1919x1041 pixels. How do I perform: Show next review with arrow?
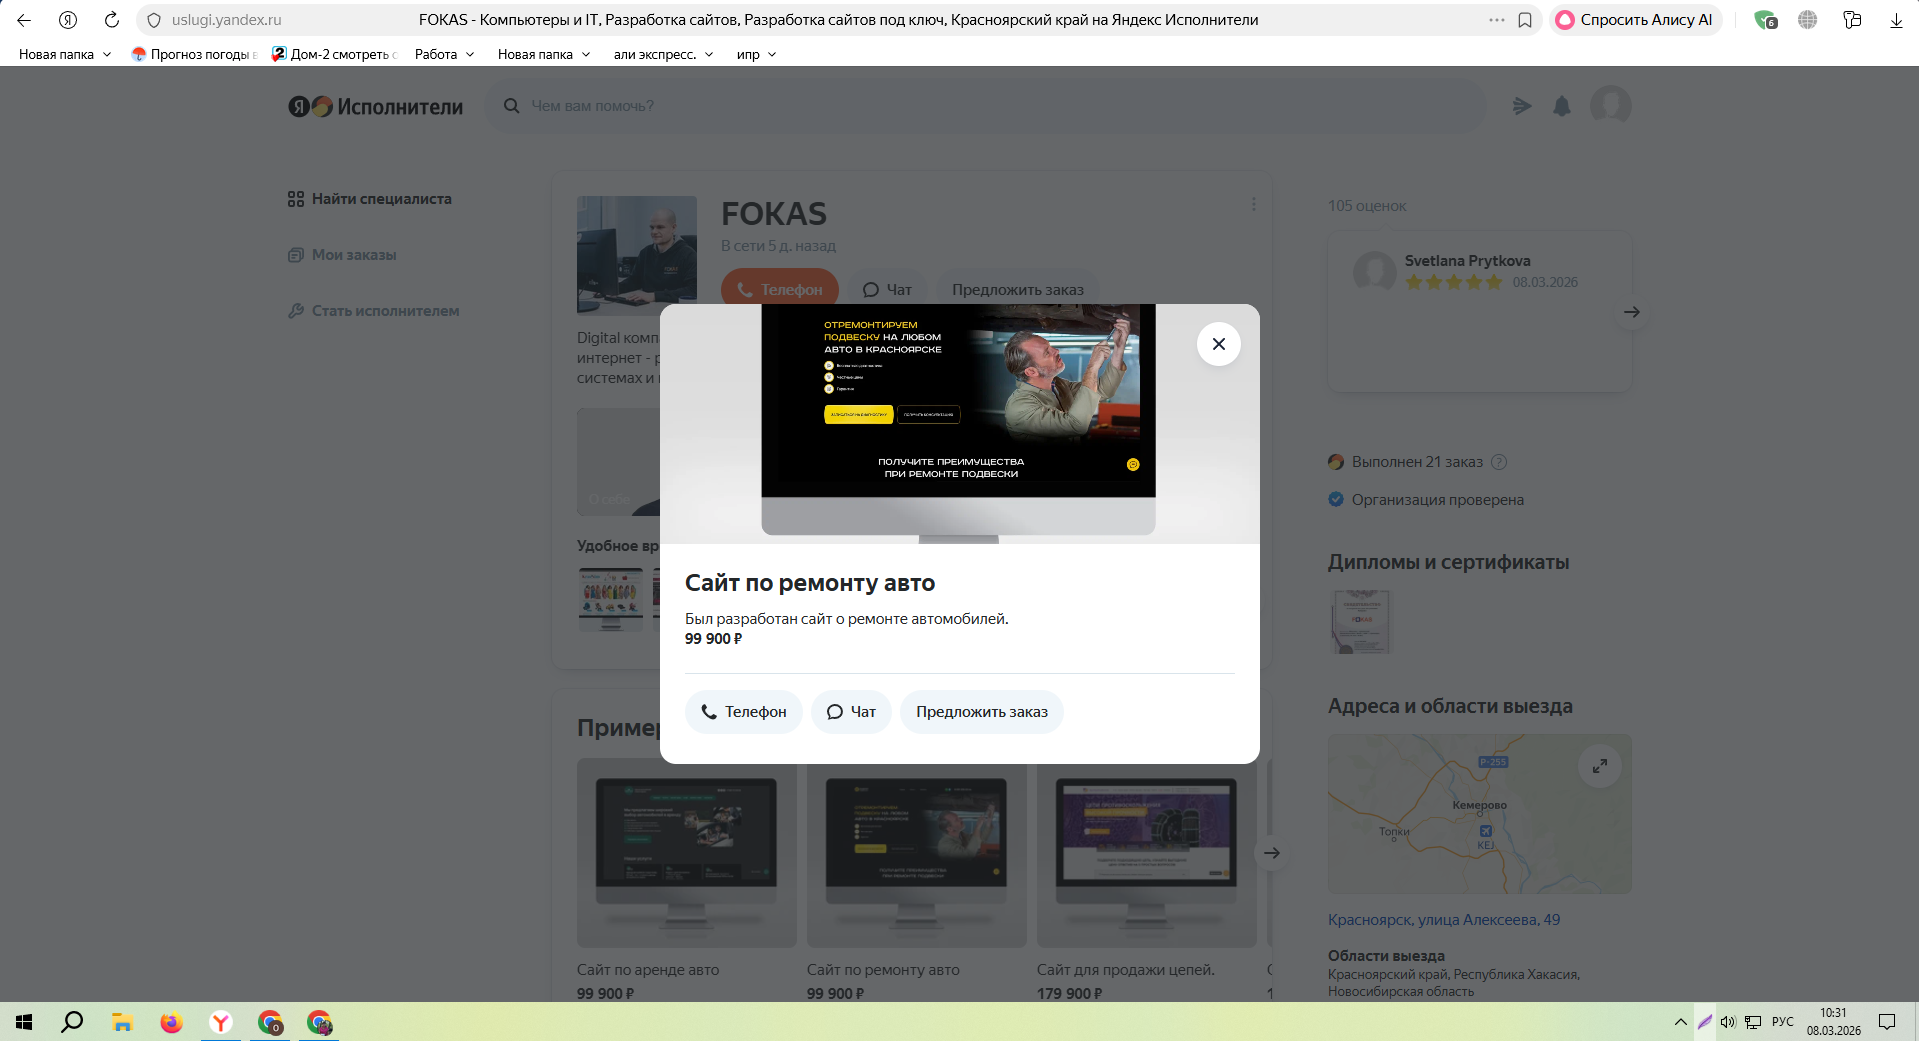point(1632,312)
